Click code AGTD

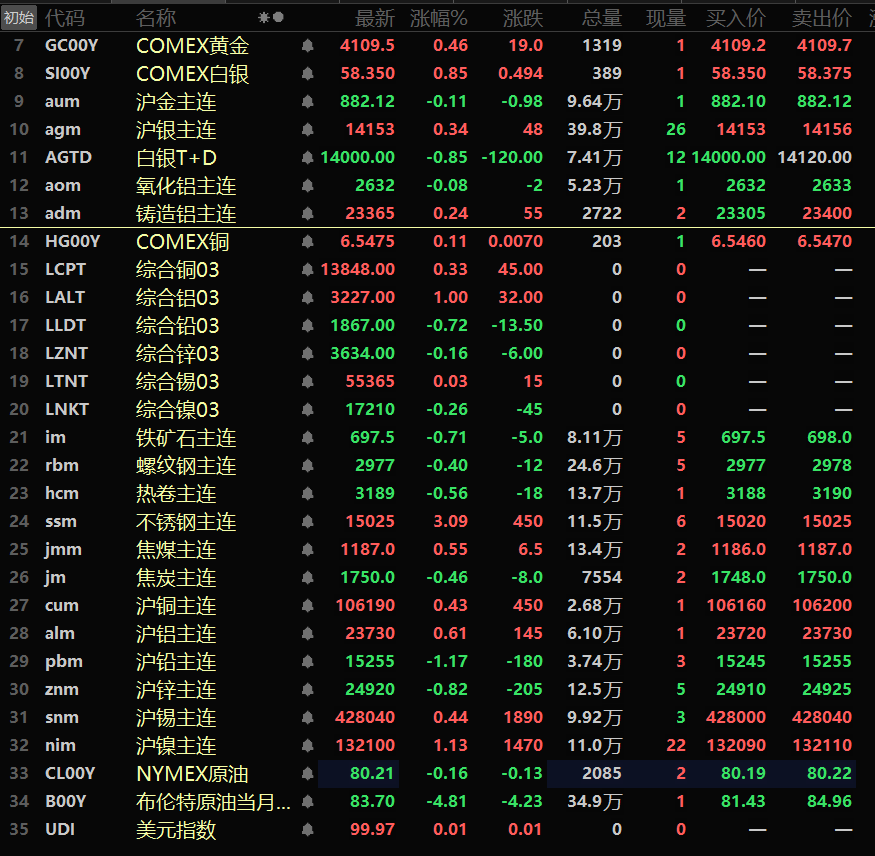click(x=68, y=157)
